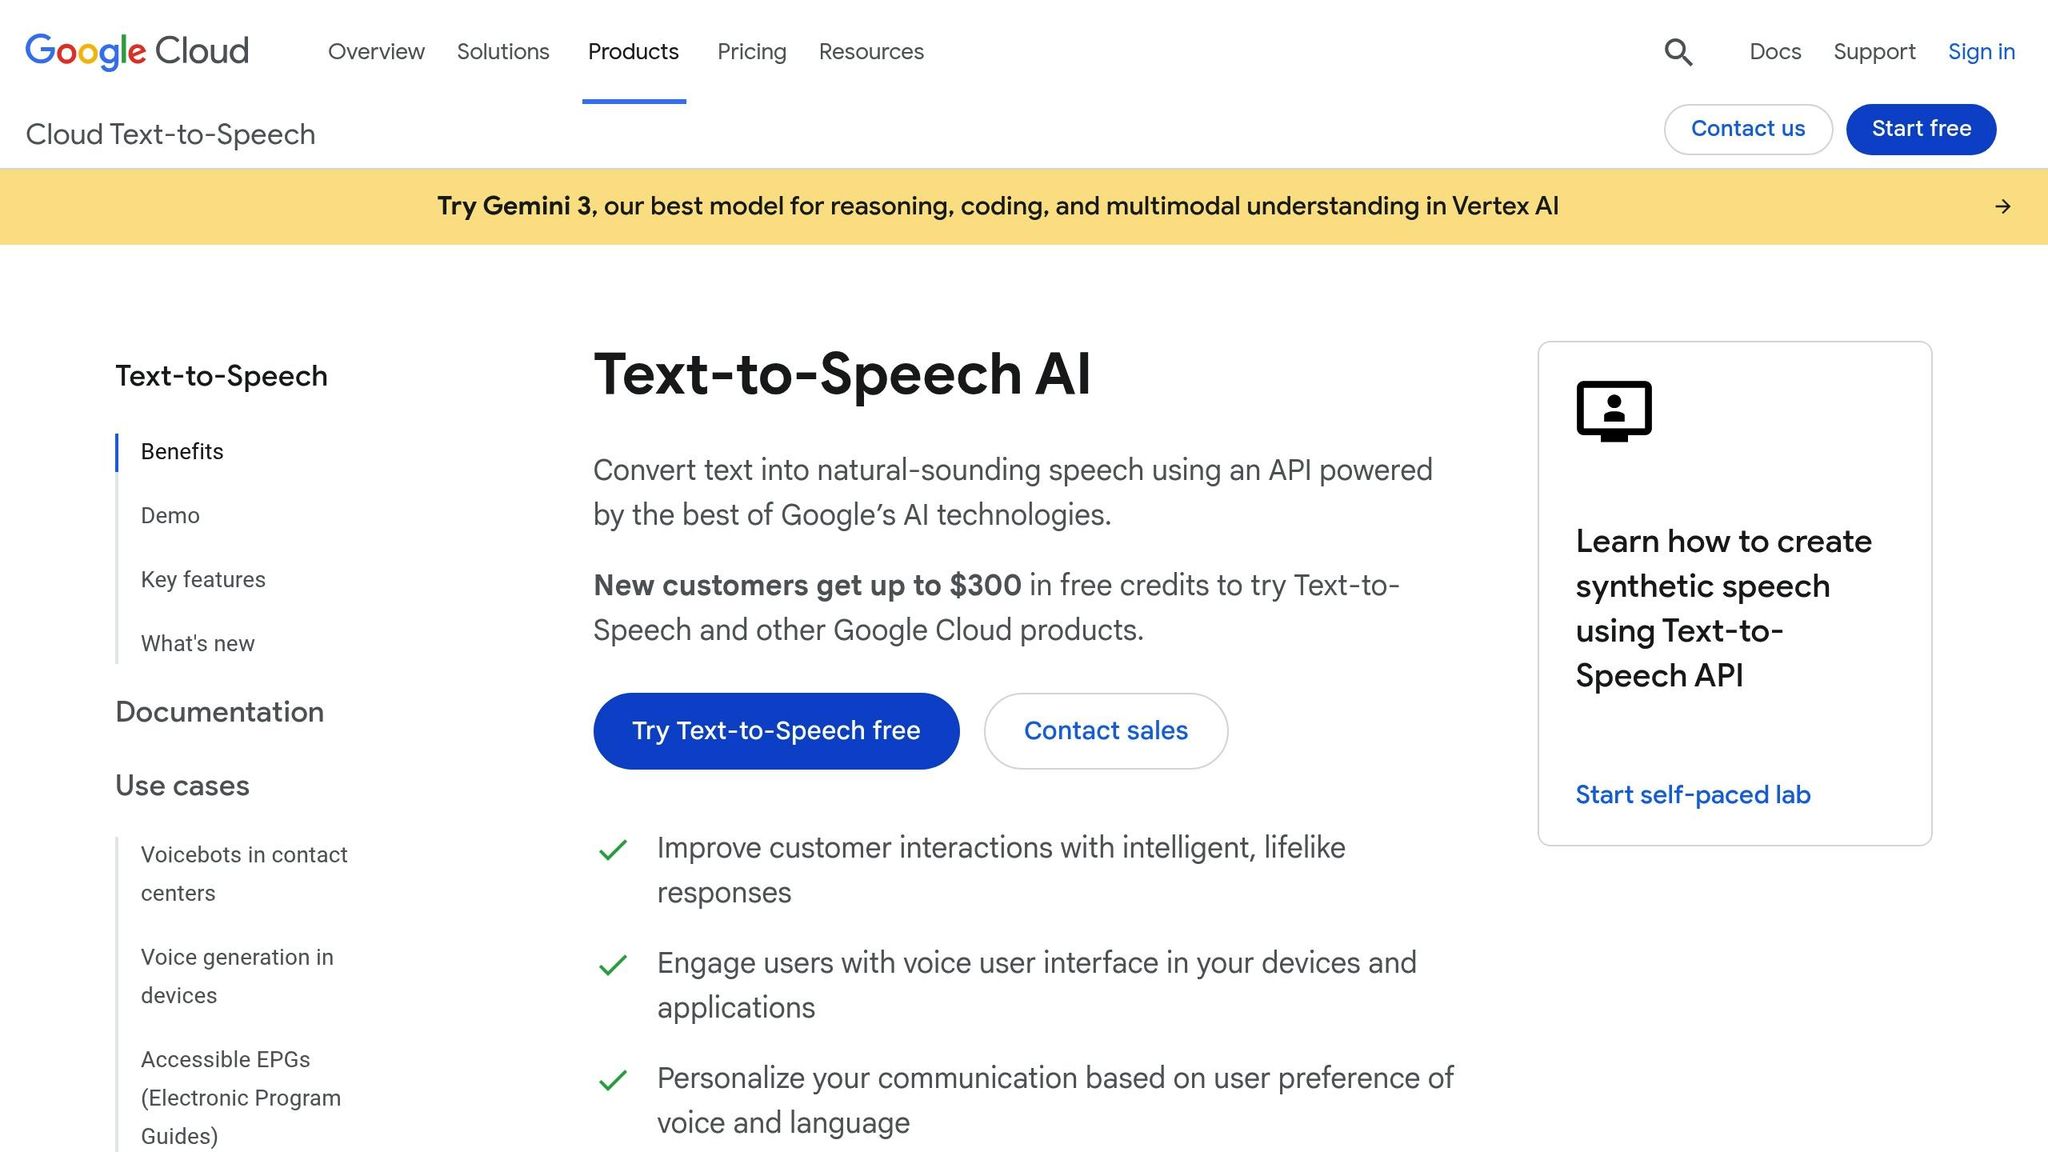Click the presentation screen icon in lab card
This screenshot has height=1152, width=2048.
pyautogui.click(x=1613, y=410)
